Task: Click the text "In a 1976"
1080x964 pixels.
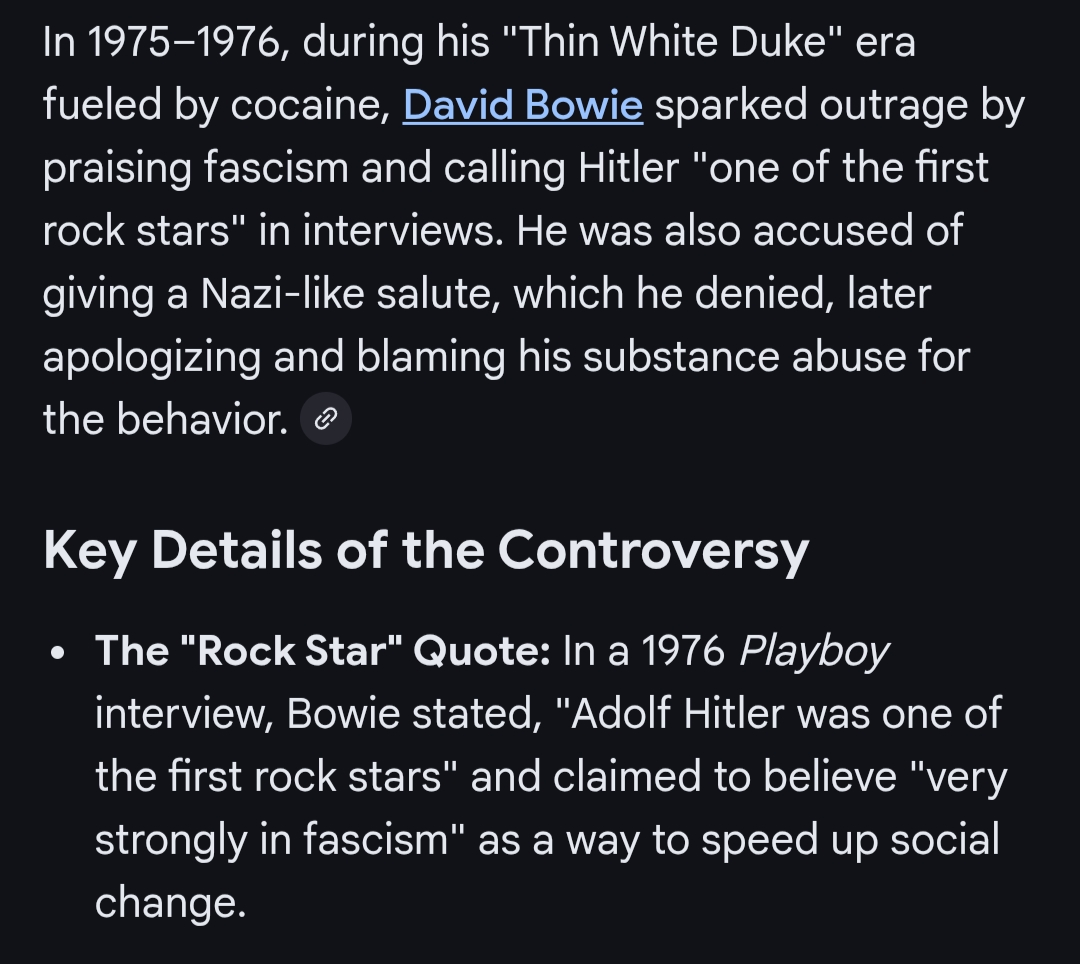Action: [645, 651]
